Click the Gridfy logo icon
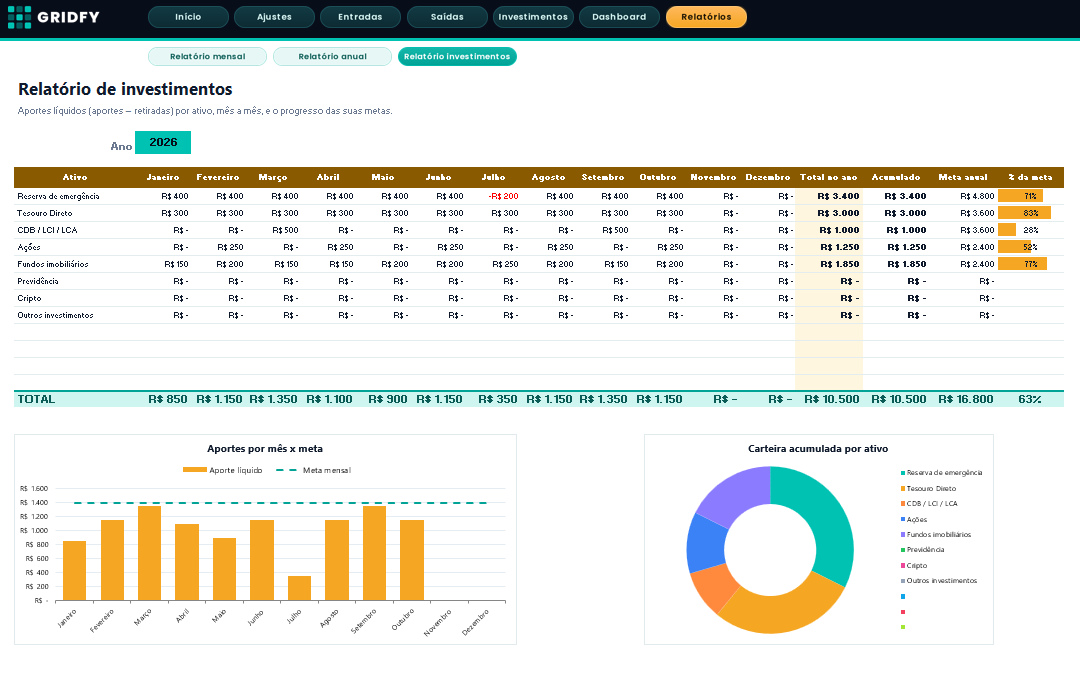1080x674 pixels. click(x=19, y=17)
